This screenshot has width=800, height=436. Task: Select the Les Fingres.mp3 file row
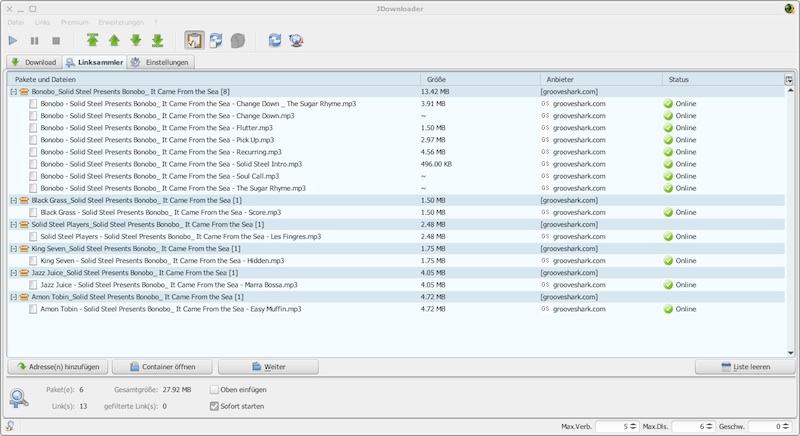click(396, 237)
